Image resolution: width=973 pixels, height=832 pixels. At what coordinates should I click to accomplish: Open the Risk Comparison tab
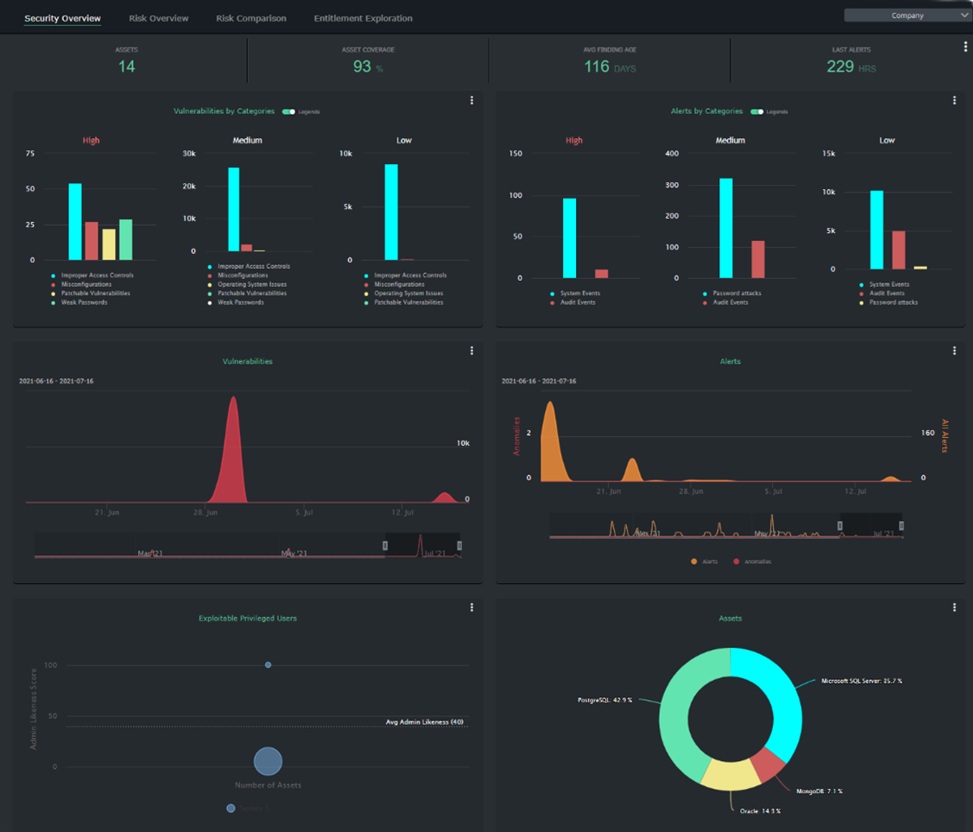[x=251, y=18]
